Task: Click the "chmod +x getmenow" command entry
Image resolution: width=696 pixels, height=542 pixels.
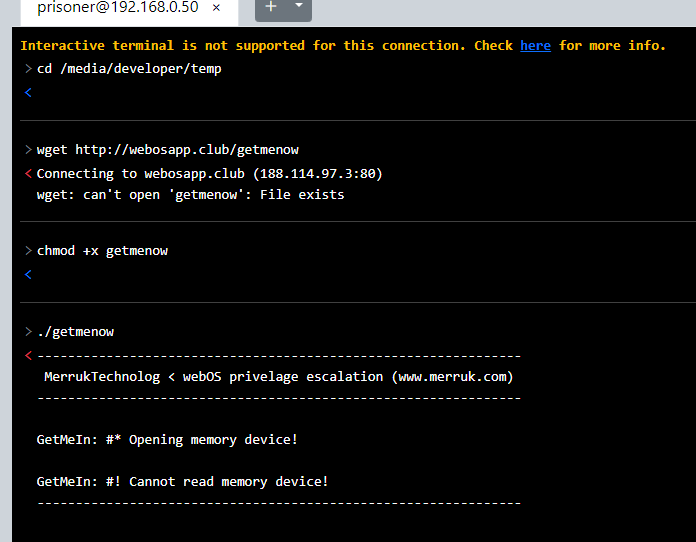Action: 102,251
